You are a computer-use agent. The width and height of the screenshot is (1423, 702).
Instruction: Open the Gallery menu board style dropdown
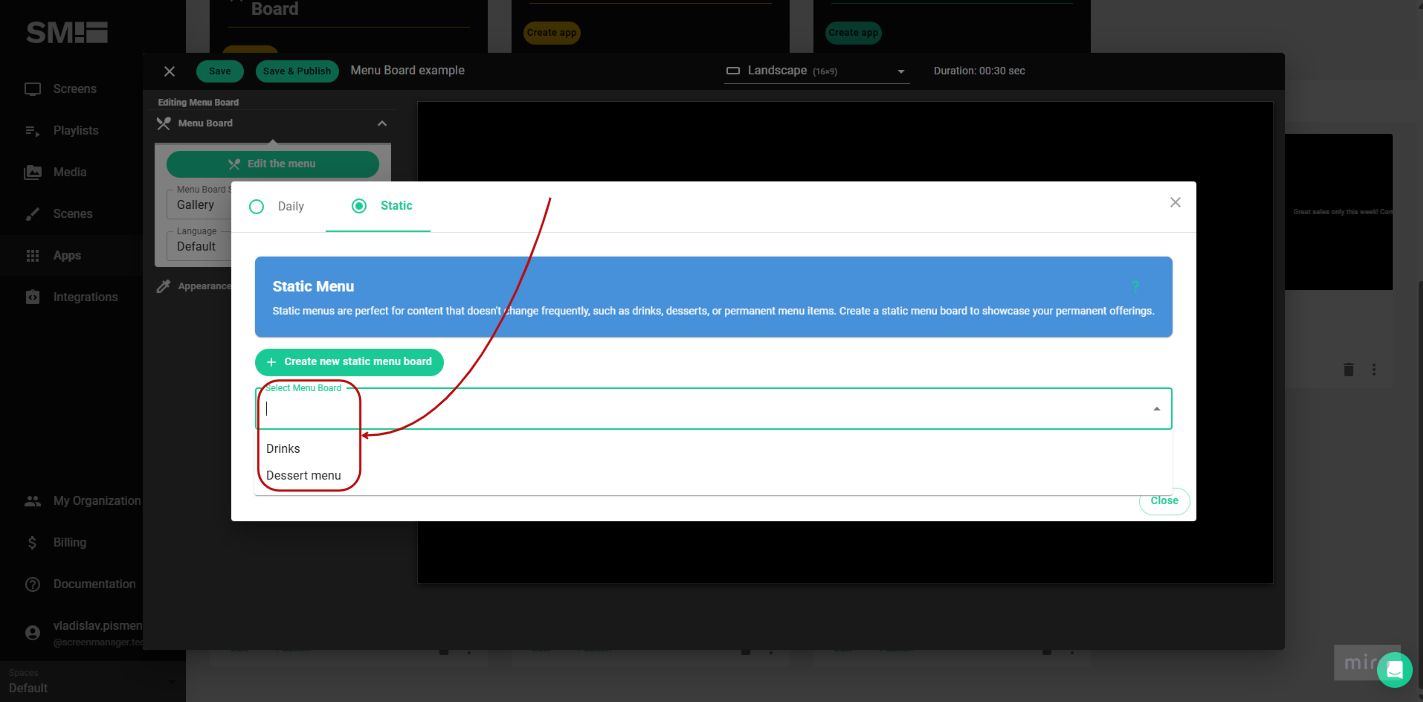[197, 204]
